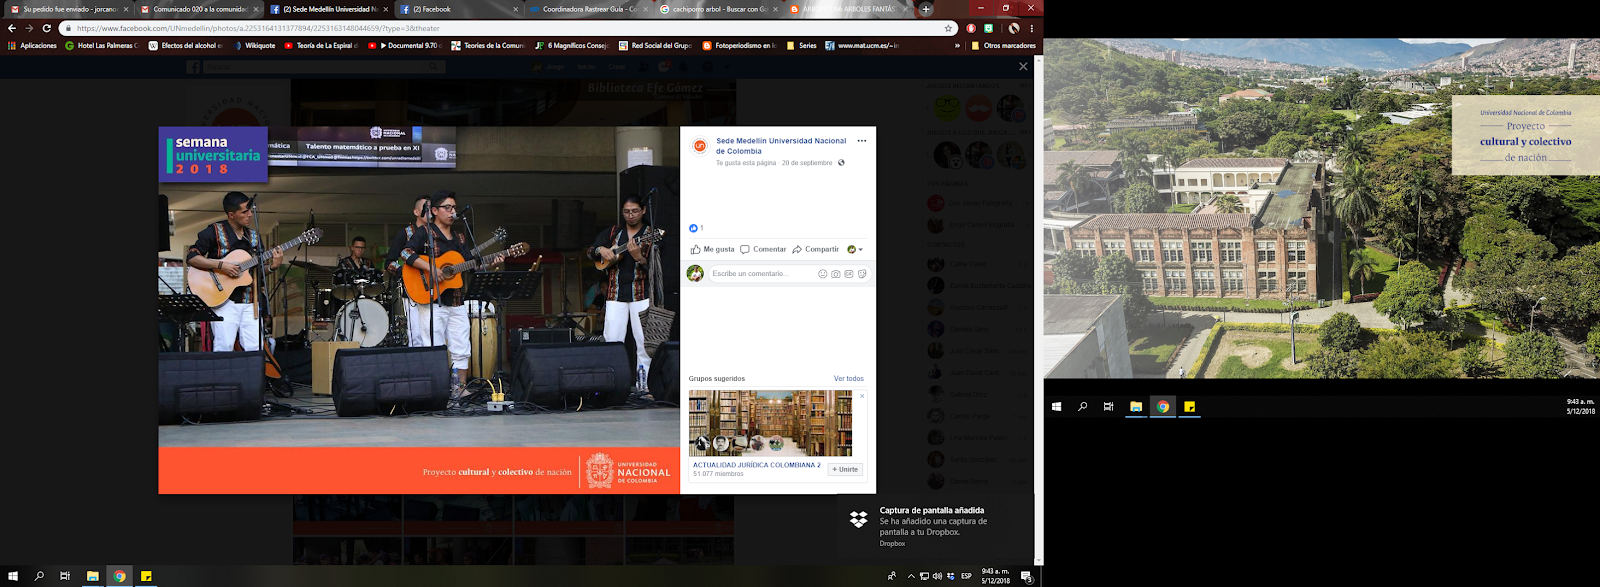Open 'ACTUALIDAD JURÍDICA COLOMBIANA 2' group
This screenshot has width=1600, height=587.
click(757, 465)
